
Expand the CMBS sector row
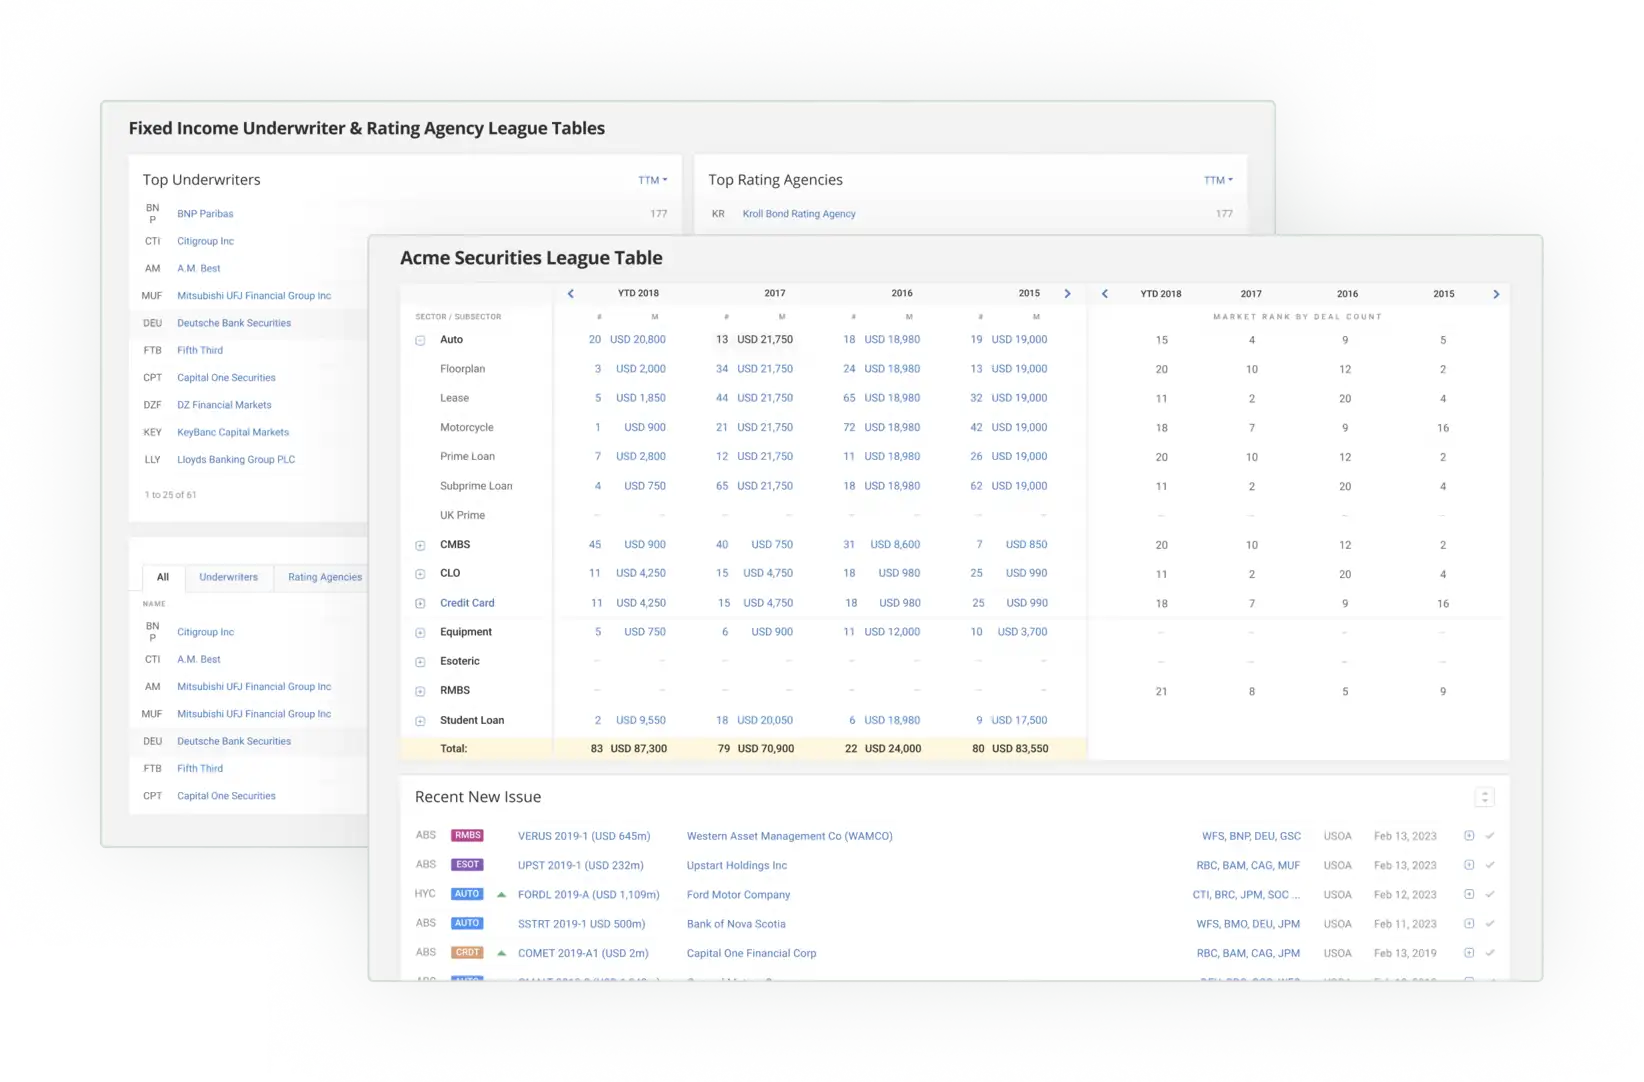pyautogui.click(x=420, y=546)
